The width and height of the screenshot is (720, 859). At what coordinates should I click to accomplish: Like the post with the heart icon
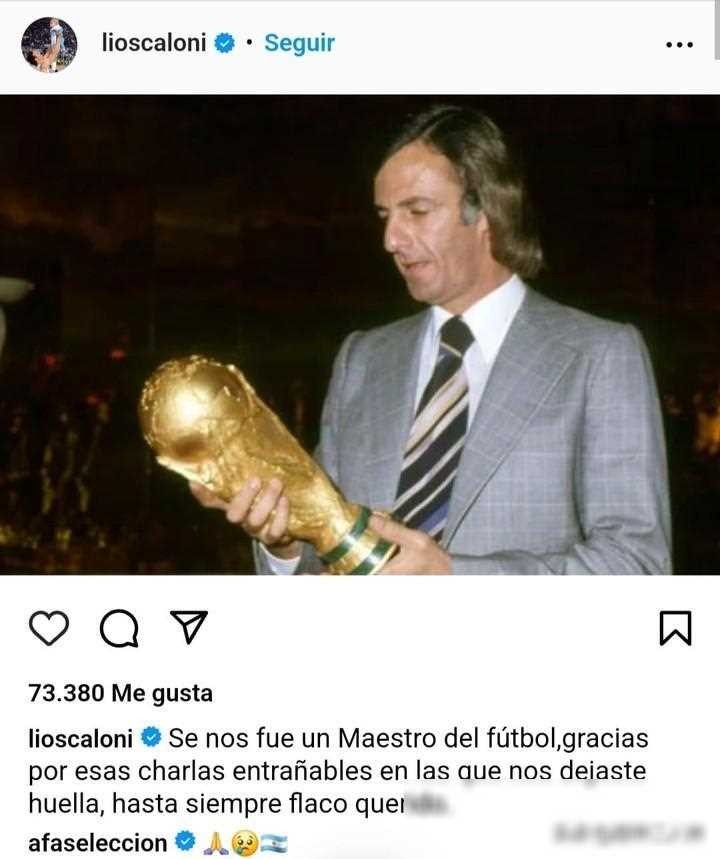point(49,627)
